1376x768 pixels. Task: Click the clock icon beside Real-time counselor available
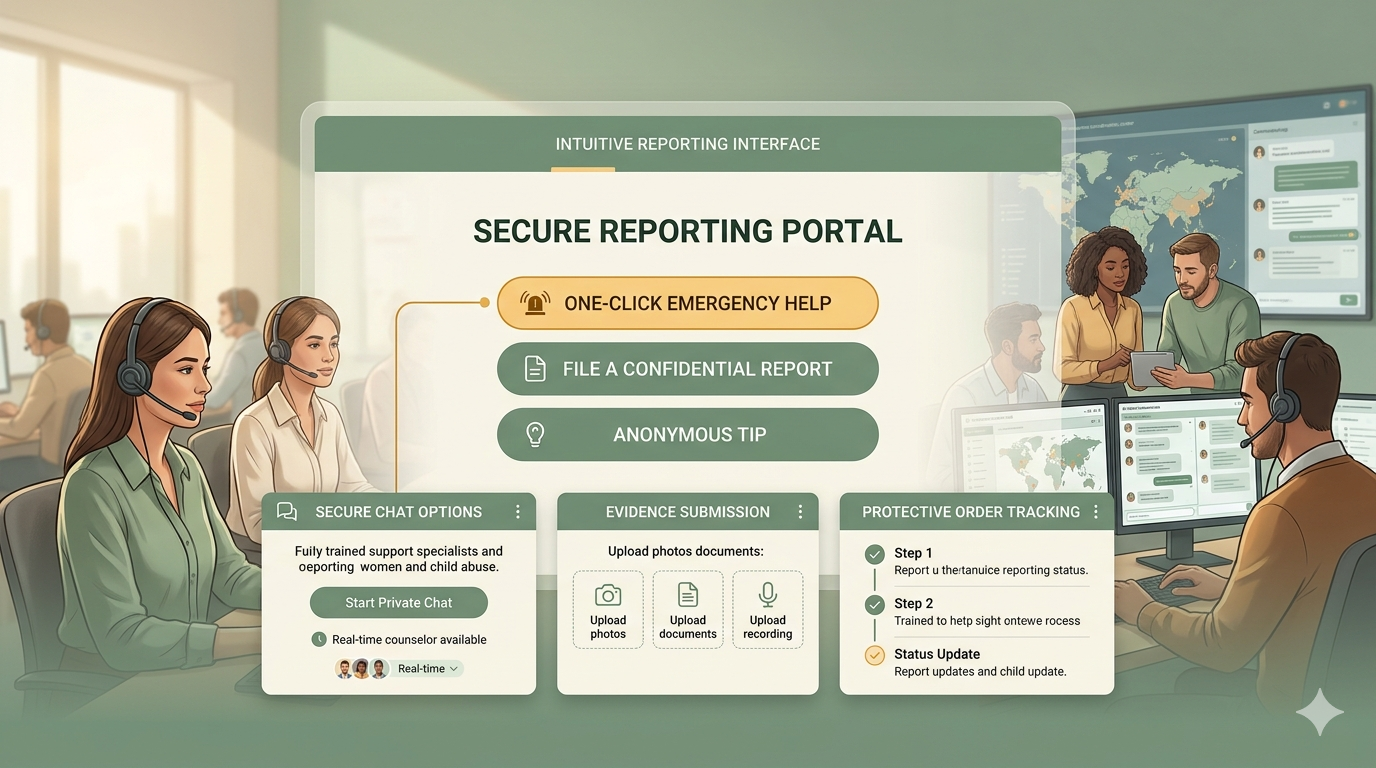tap(319, 639)
